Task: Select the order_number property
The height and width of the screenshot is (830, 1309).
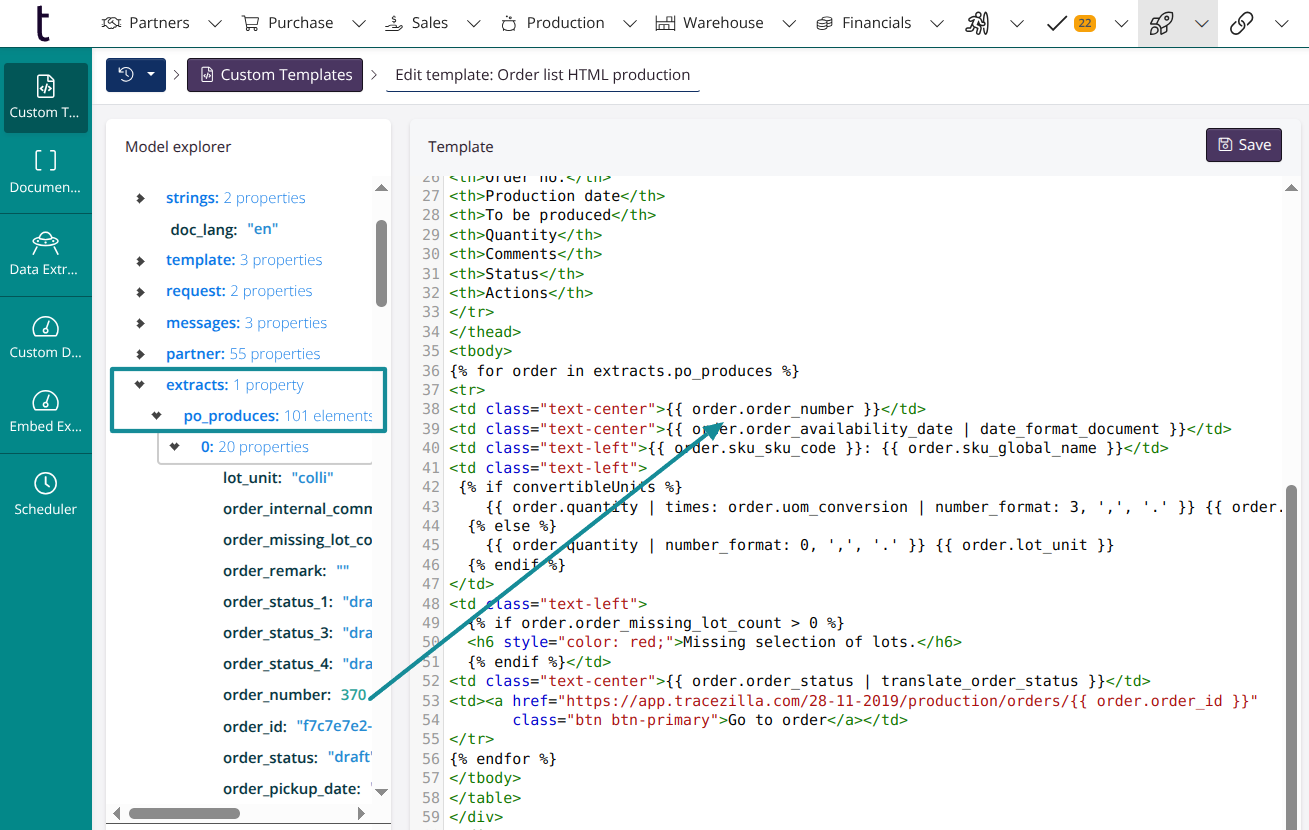Action: (295, 695)
